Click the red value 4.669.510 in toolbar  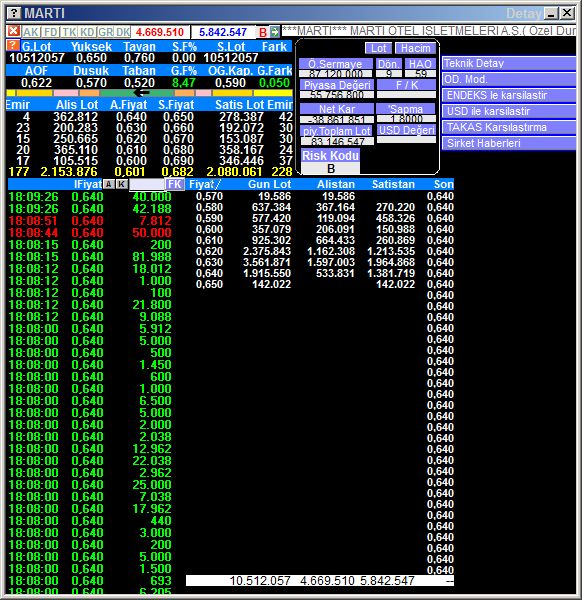160,32
